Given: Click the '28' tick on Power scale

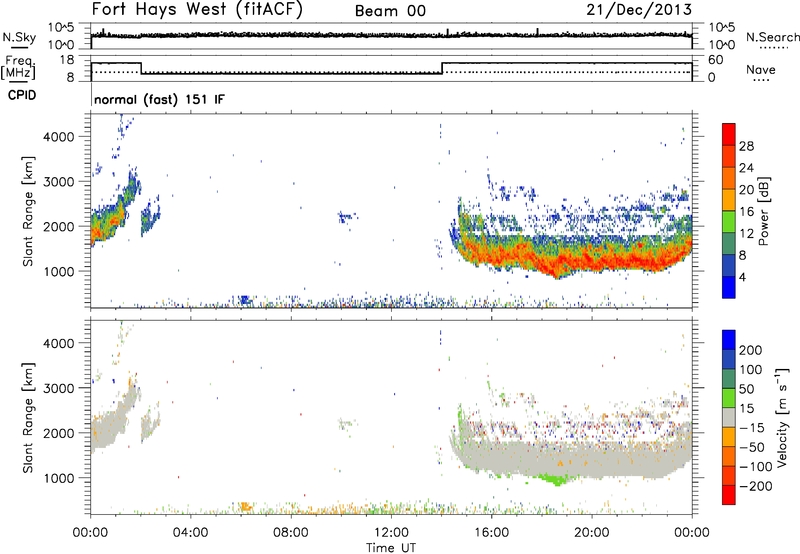Looking at the screenshot, I should point(746,146).
